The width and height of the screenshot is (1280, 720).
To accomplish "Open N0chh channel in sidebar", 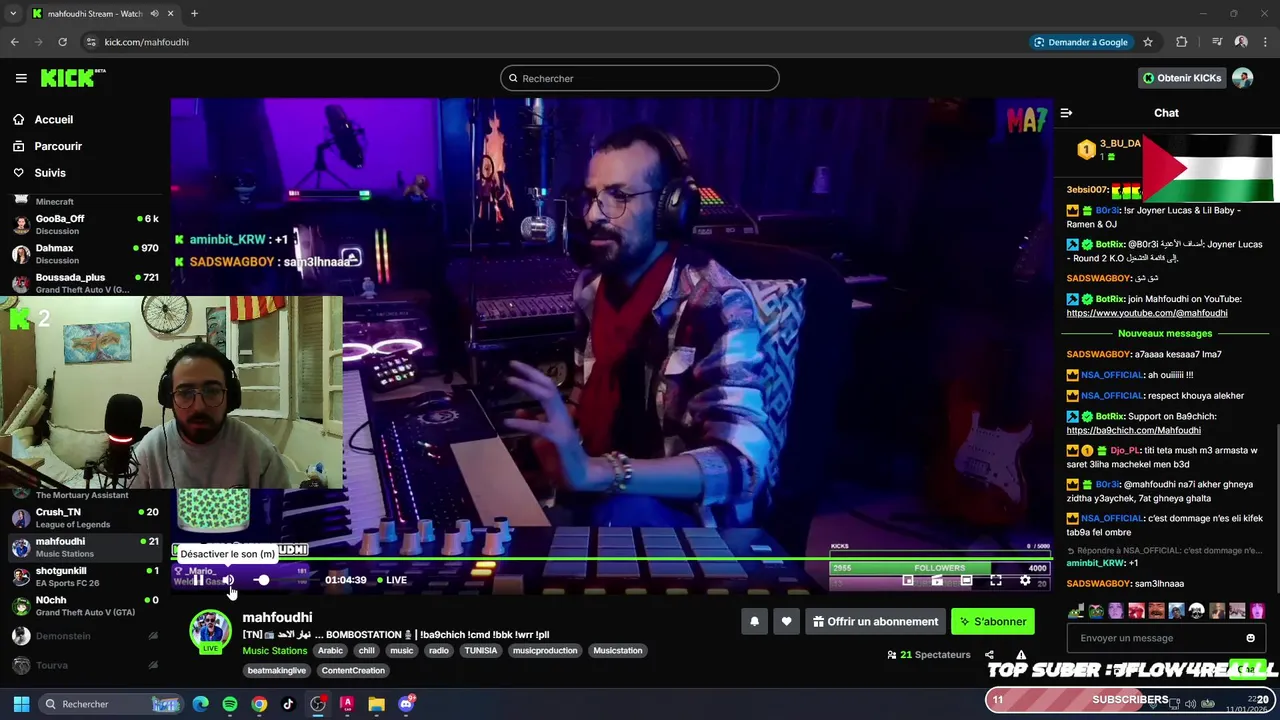I will pyautogui.click(x=85, y=605).
